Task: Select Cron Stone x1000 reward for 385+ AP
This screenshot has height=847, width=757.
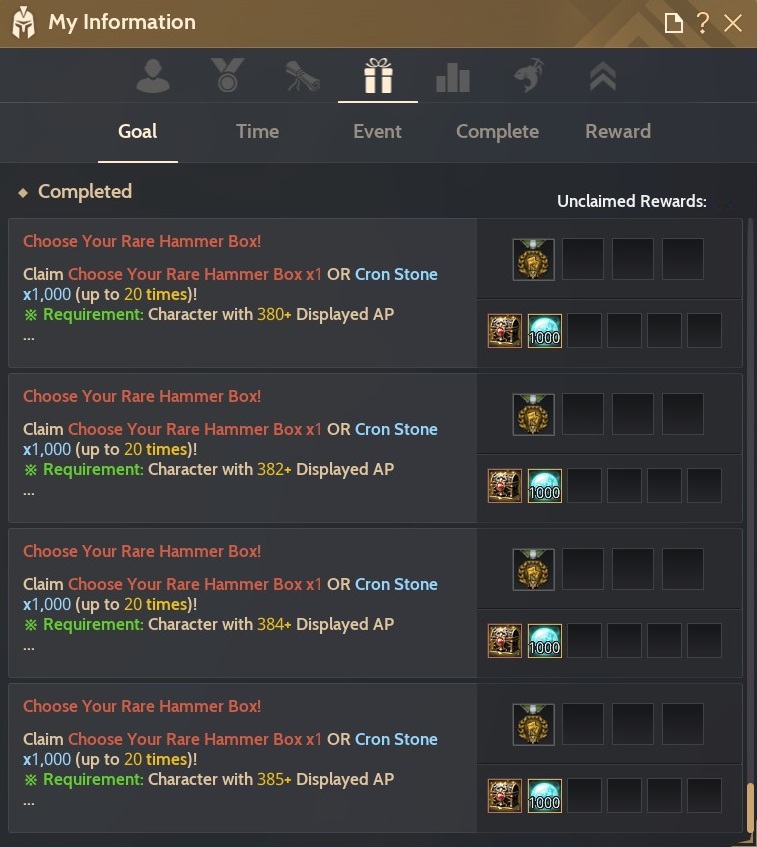Action: (x=544, y=796)
